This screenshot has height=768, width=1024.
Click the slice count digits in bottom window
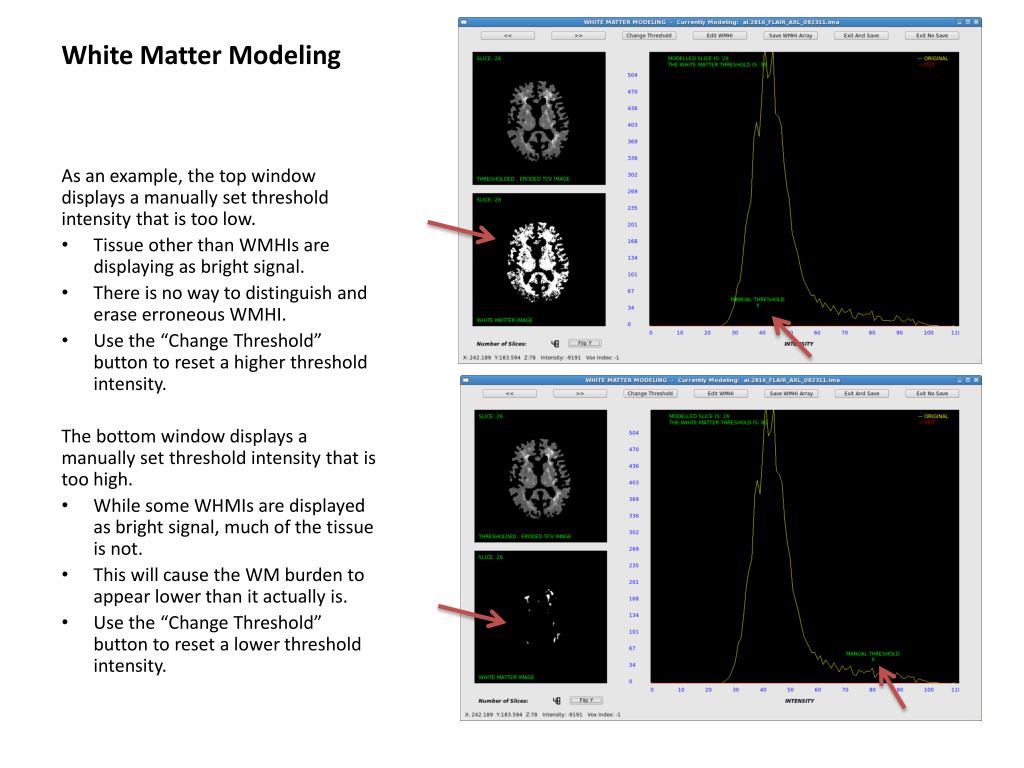556,701
